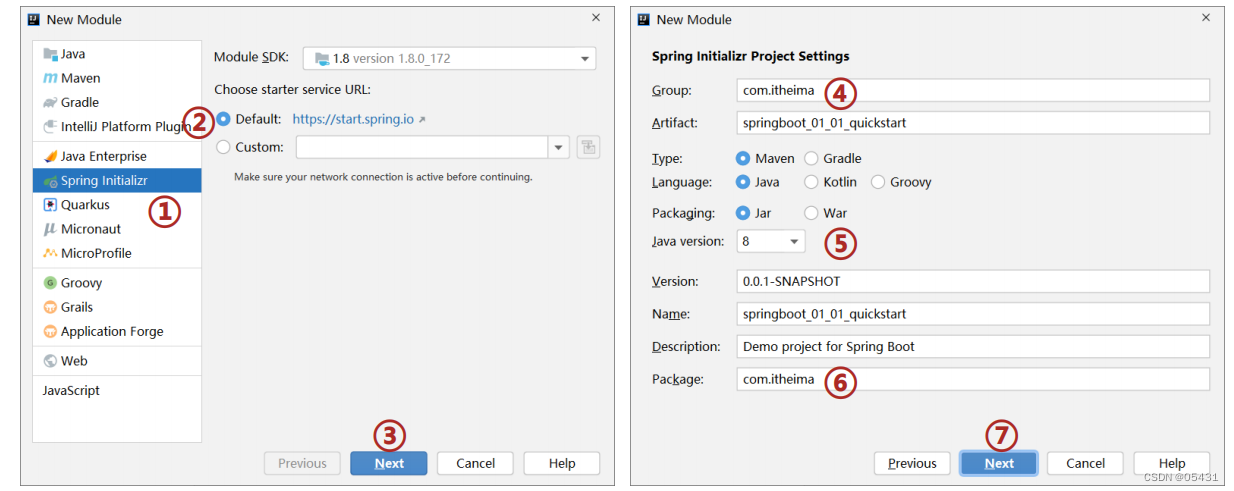
Task: Pick the Groovy module icon
Action: pos(50,283)
